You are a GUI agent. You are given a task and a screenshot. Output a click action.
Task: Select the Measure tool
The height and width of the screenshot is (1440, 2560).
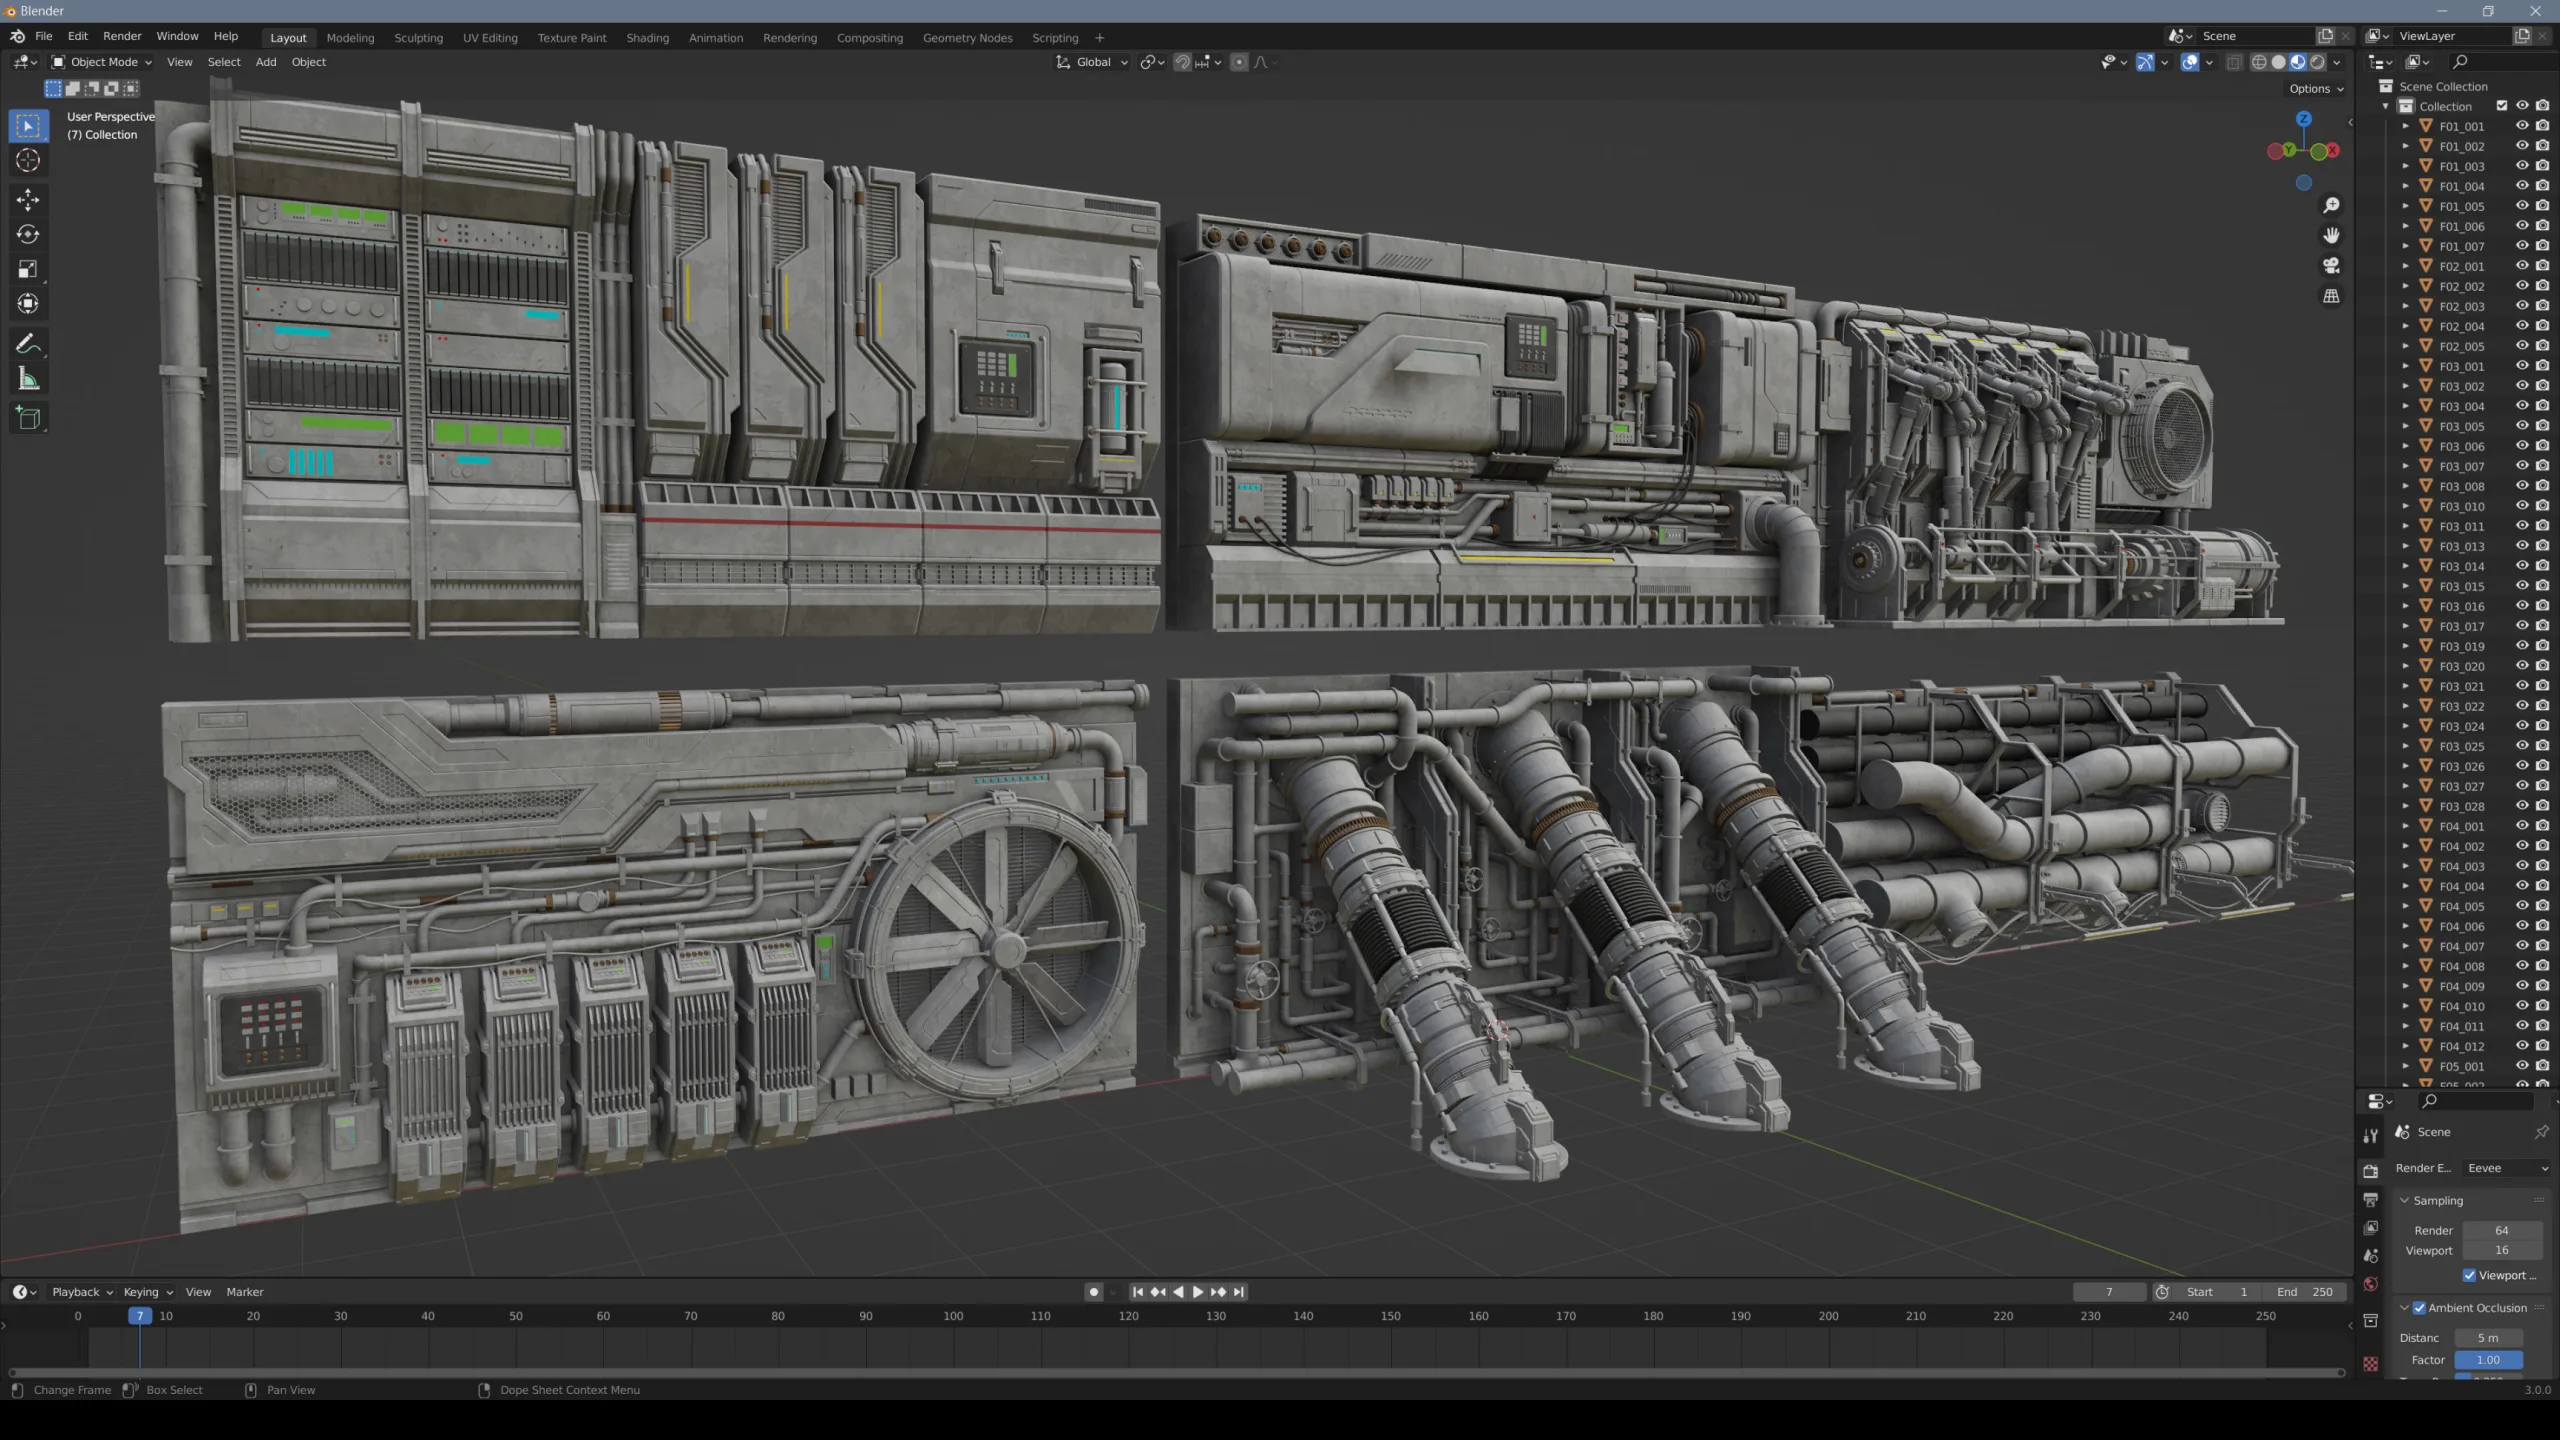28,380
